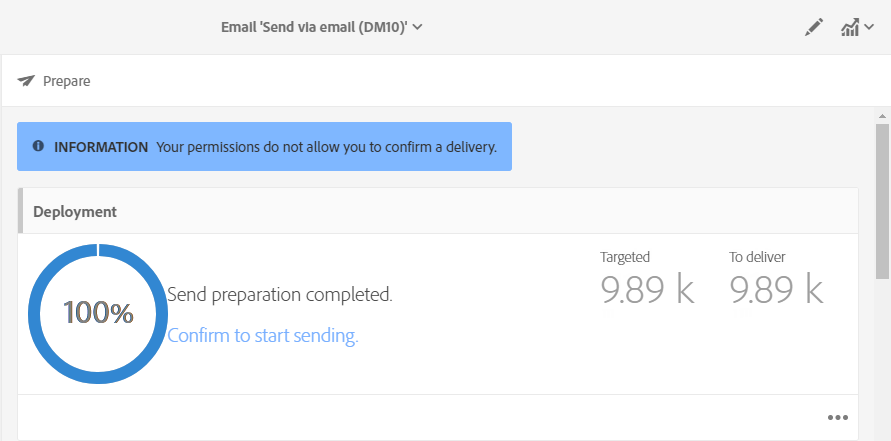Viewport: 891px width, 441px height.
Task: Click the To deliver 9.89 k value
Action: click(x=776, y=289)
